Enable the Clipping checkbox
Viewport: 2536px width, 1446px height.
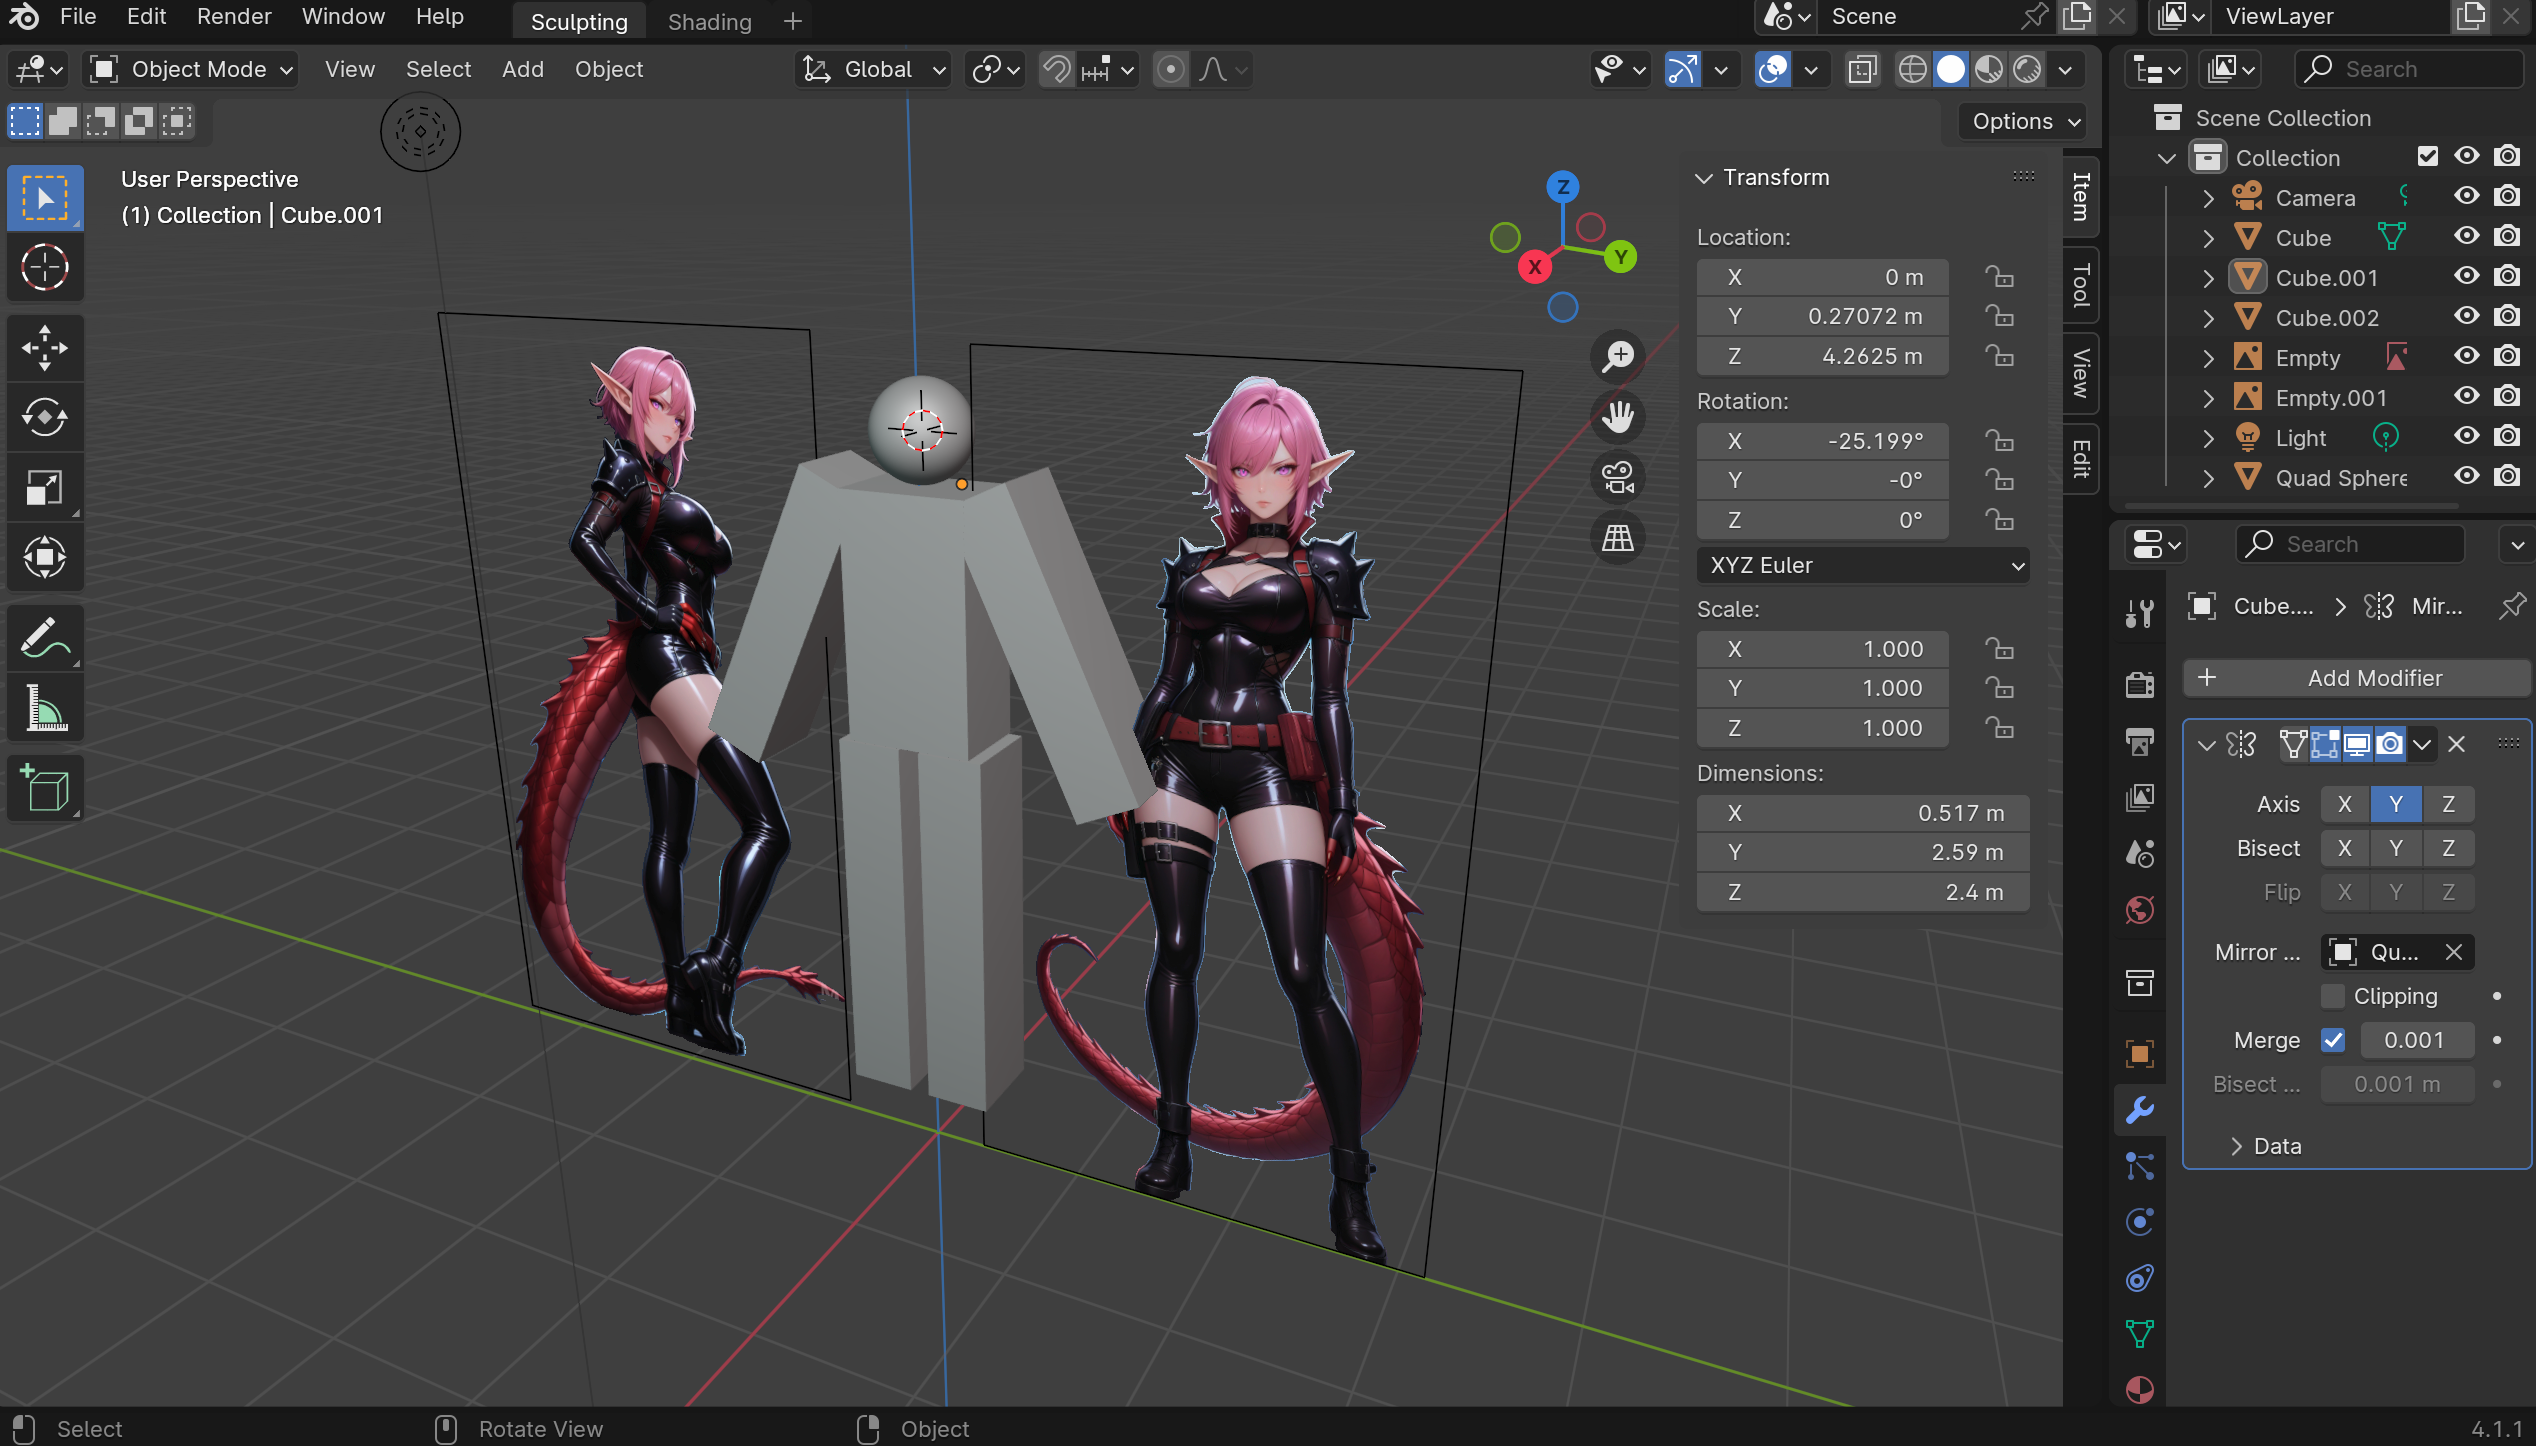[2333, 996]
